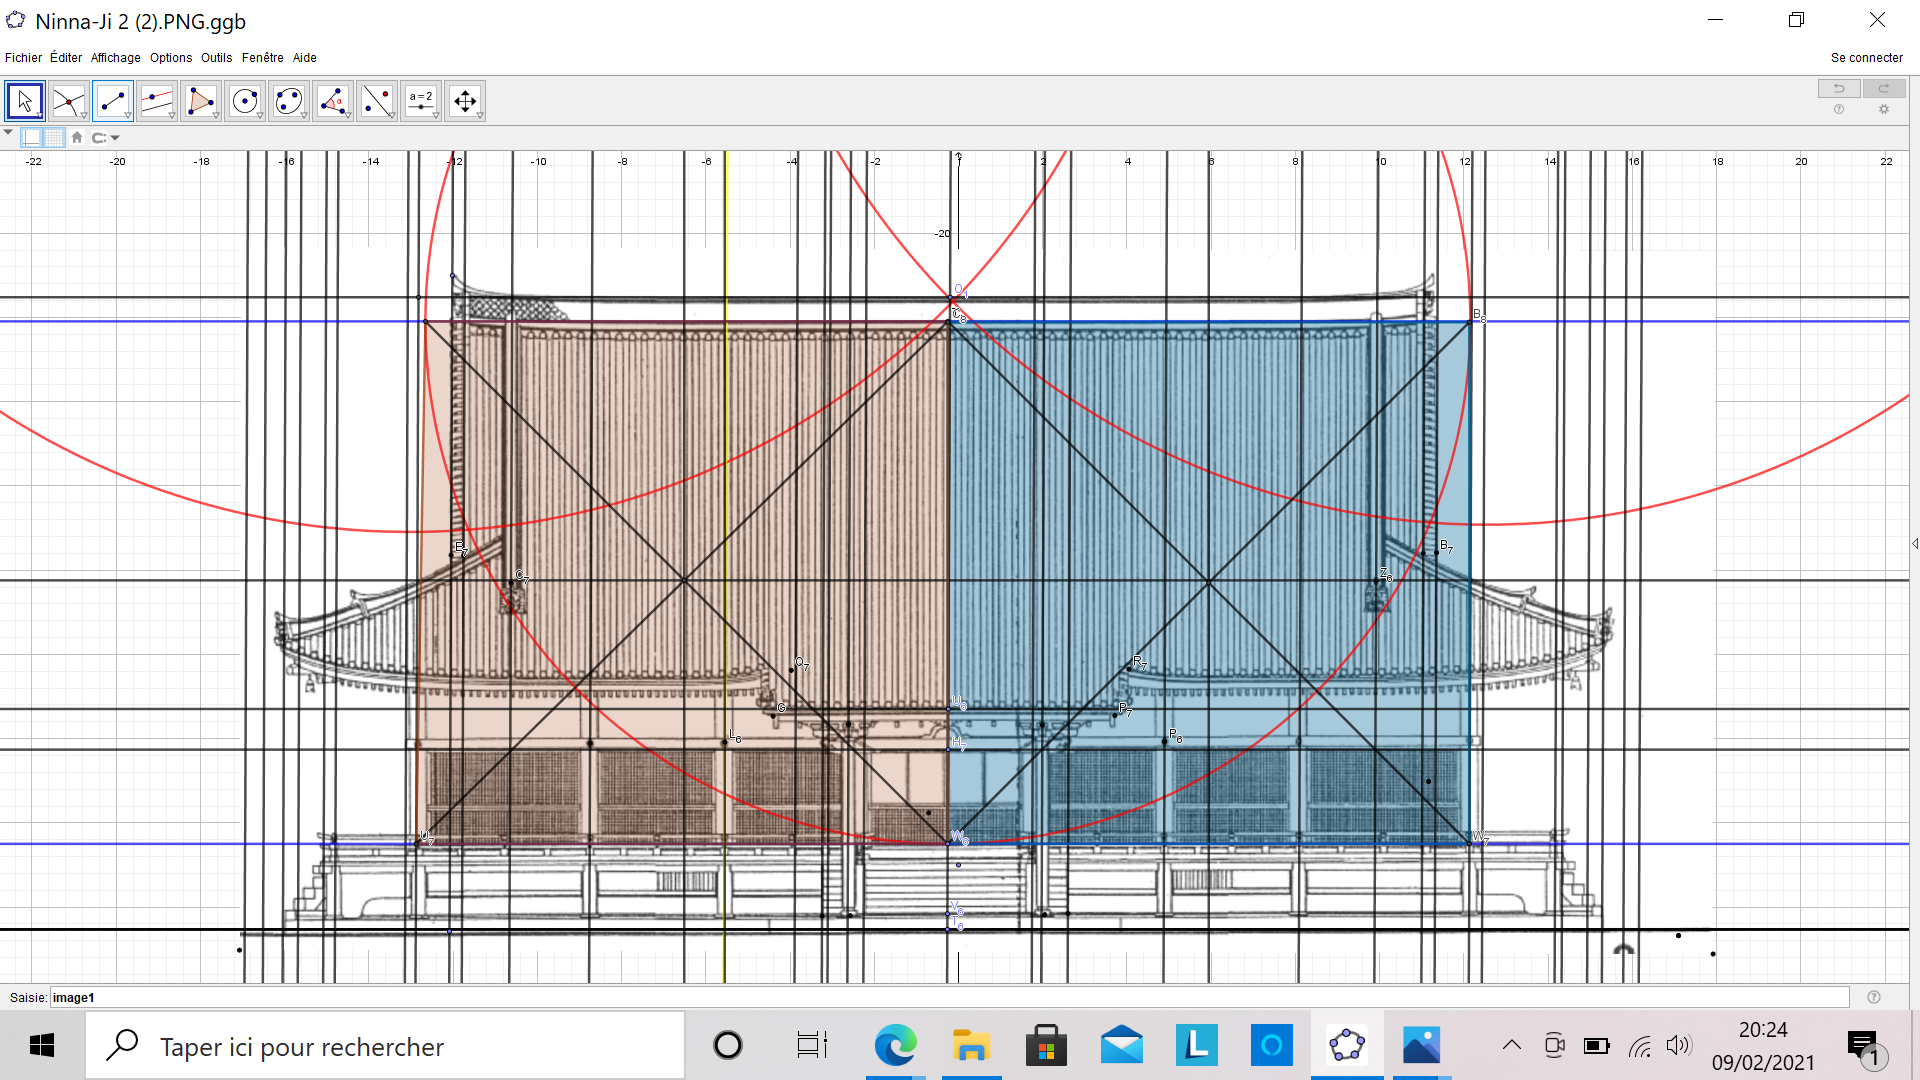The height and width of the screenshot is (1080, 1920).
Task: Select Move Graphics View tool
Action: coord(465,101)
